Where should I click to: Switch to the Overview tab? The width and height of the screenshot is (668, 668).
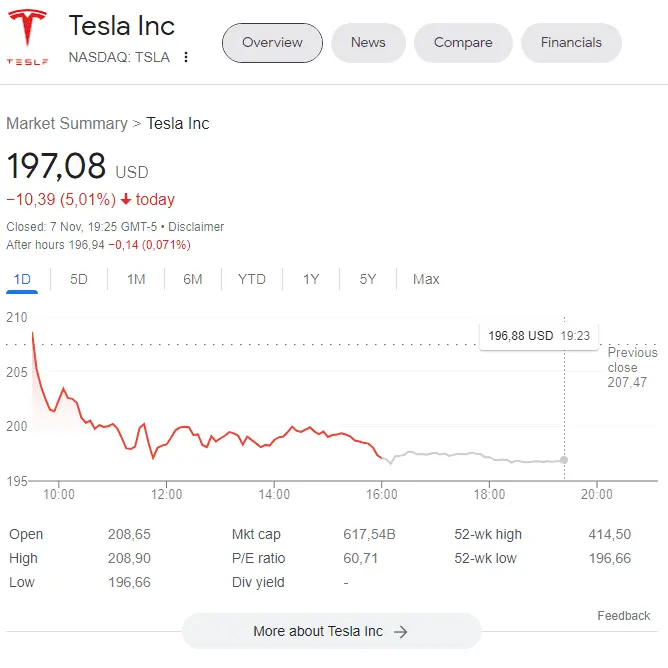coord(272,43)
